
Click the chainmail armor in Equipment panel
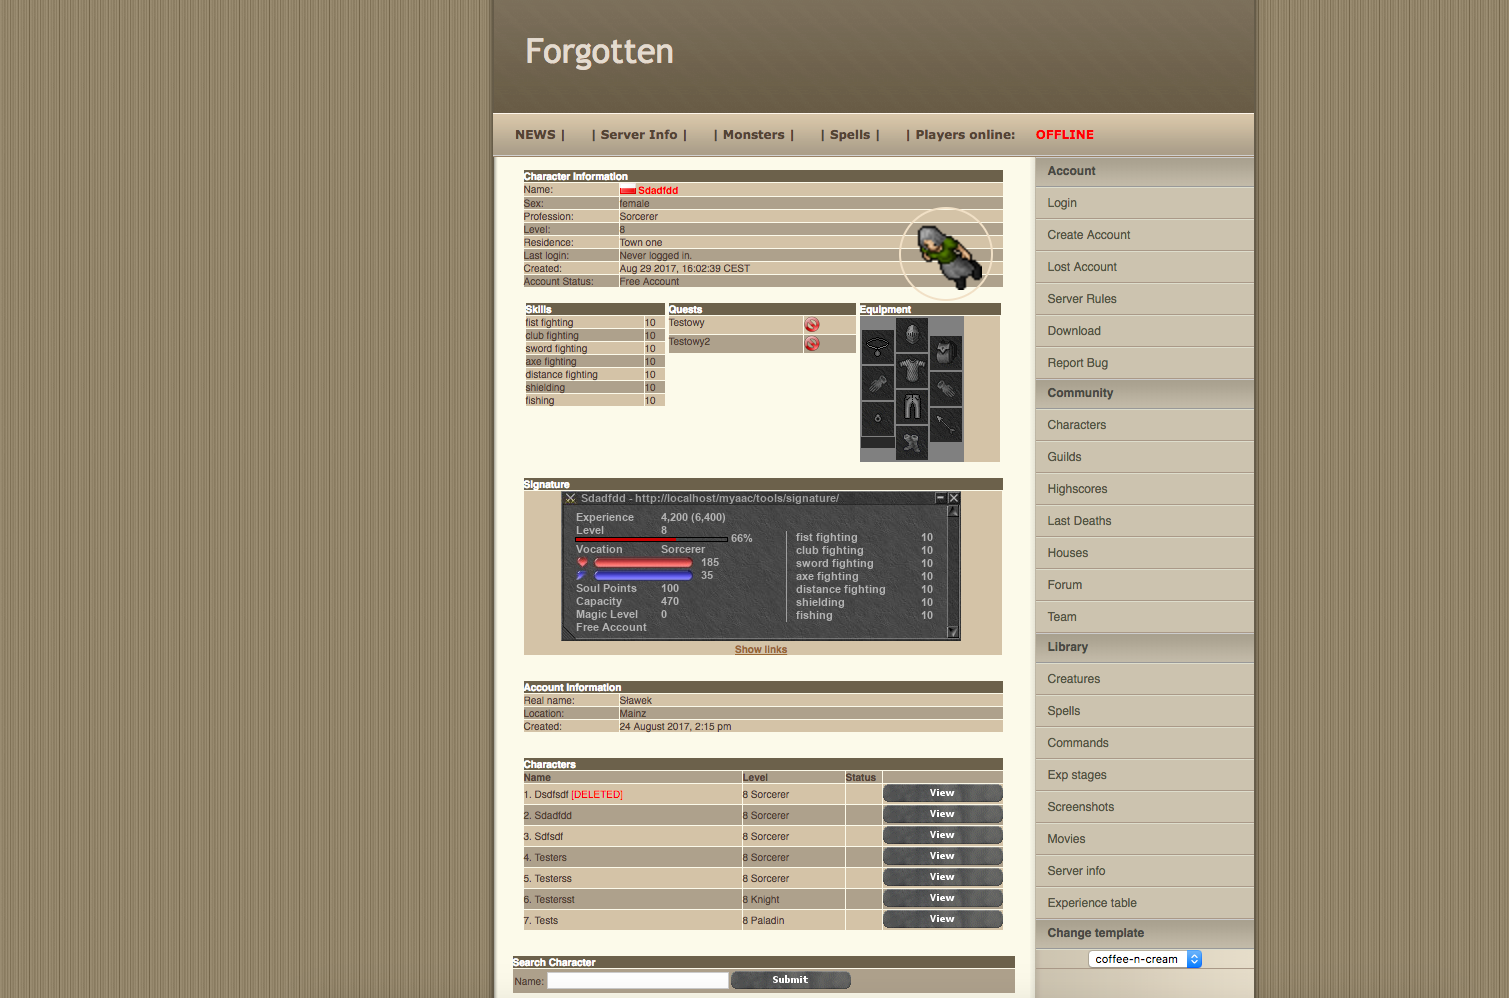pos(912,371)
